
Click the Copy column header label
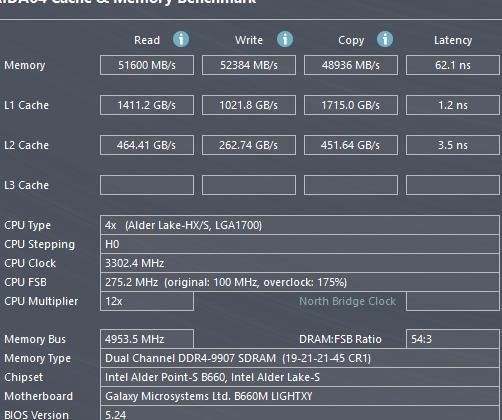(351, 40)
